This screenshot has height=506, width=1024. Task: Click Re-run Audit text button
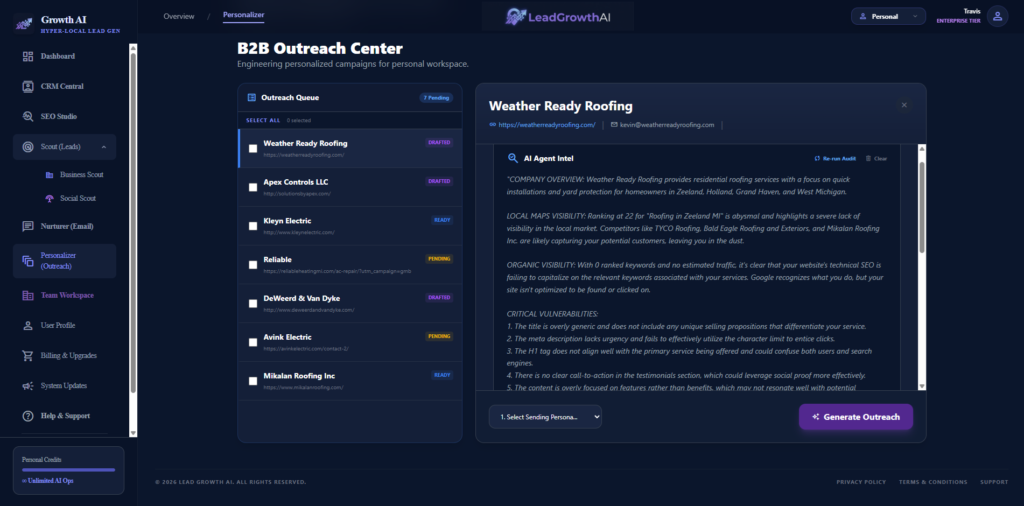coord(839,159)
